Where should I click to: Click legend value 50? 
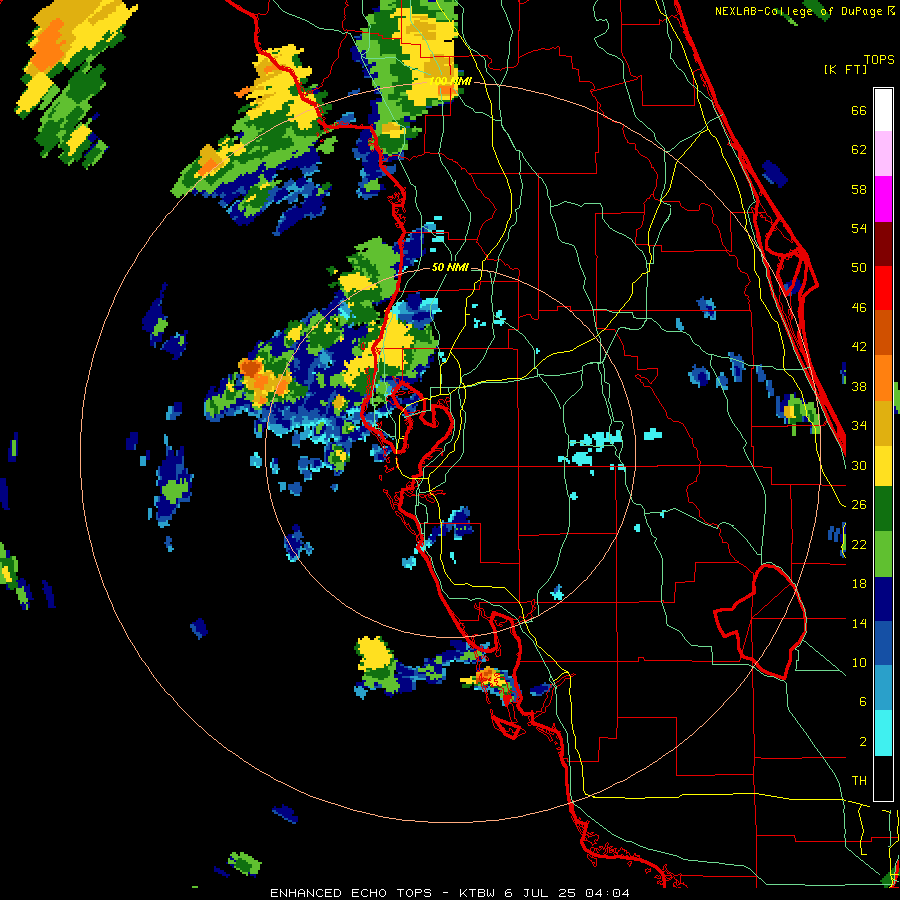[x=859, y=267]
